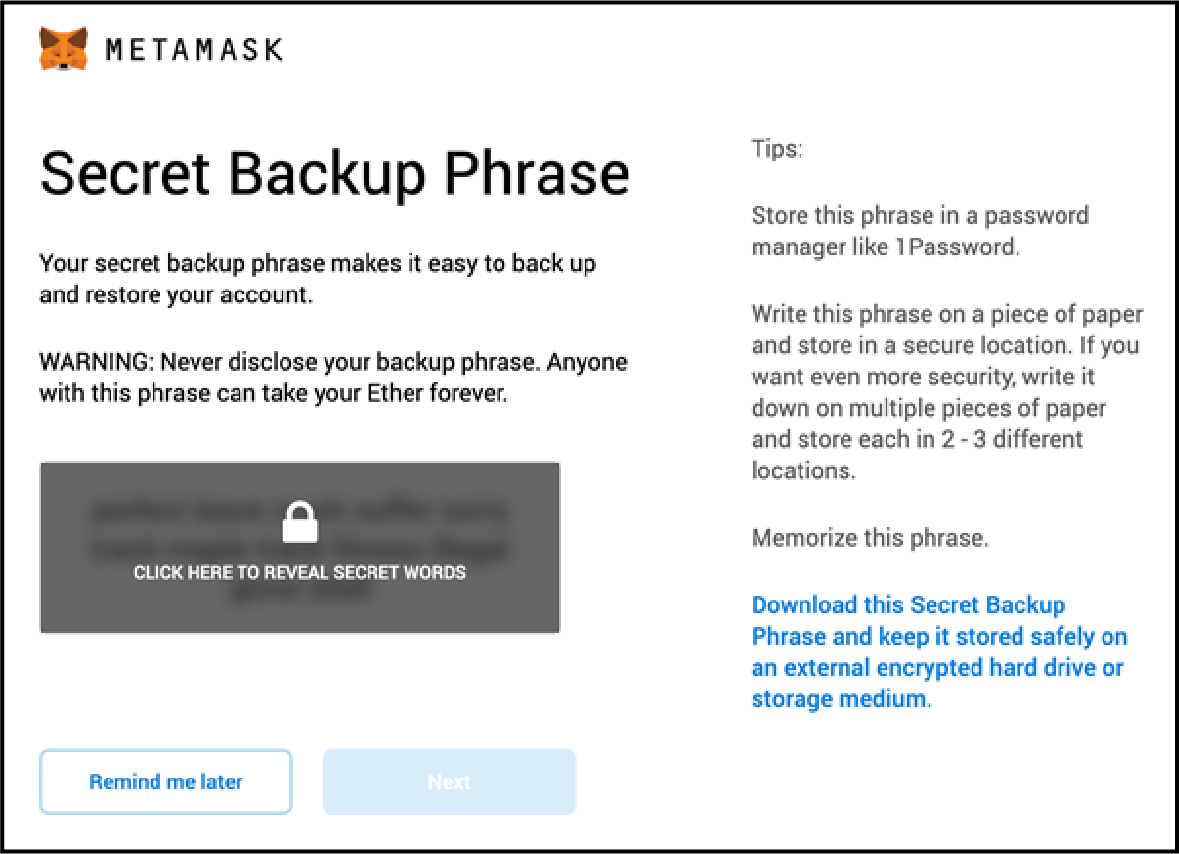Click the Remind me later button

(x=165, y=782)
